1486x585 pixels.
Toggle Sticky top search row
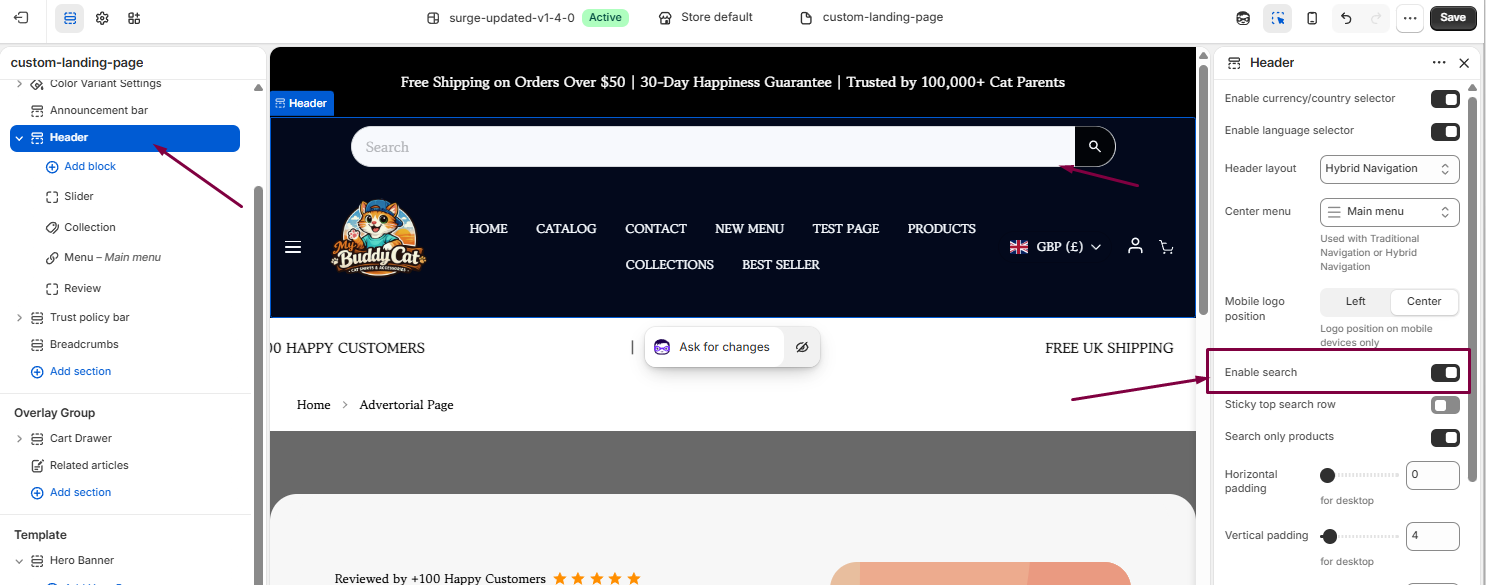(1445, 405)
